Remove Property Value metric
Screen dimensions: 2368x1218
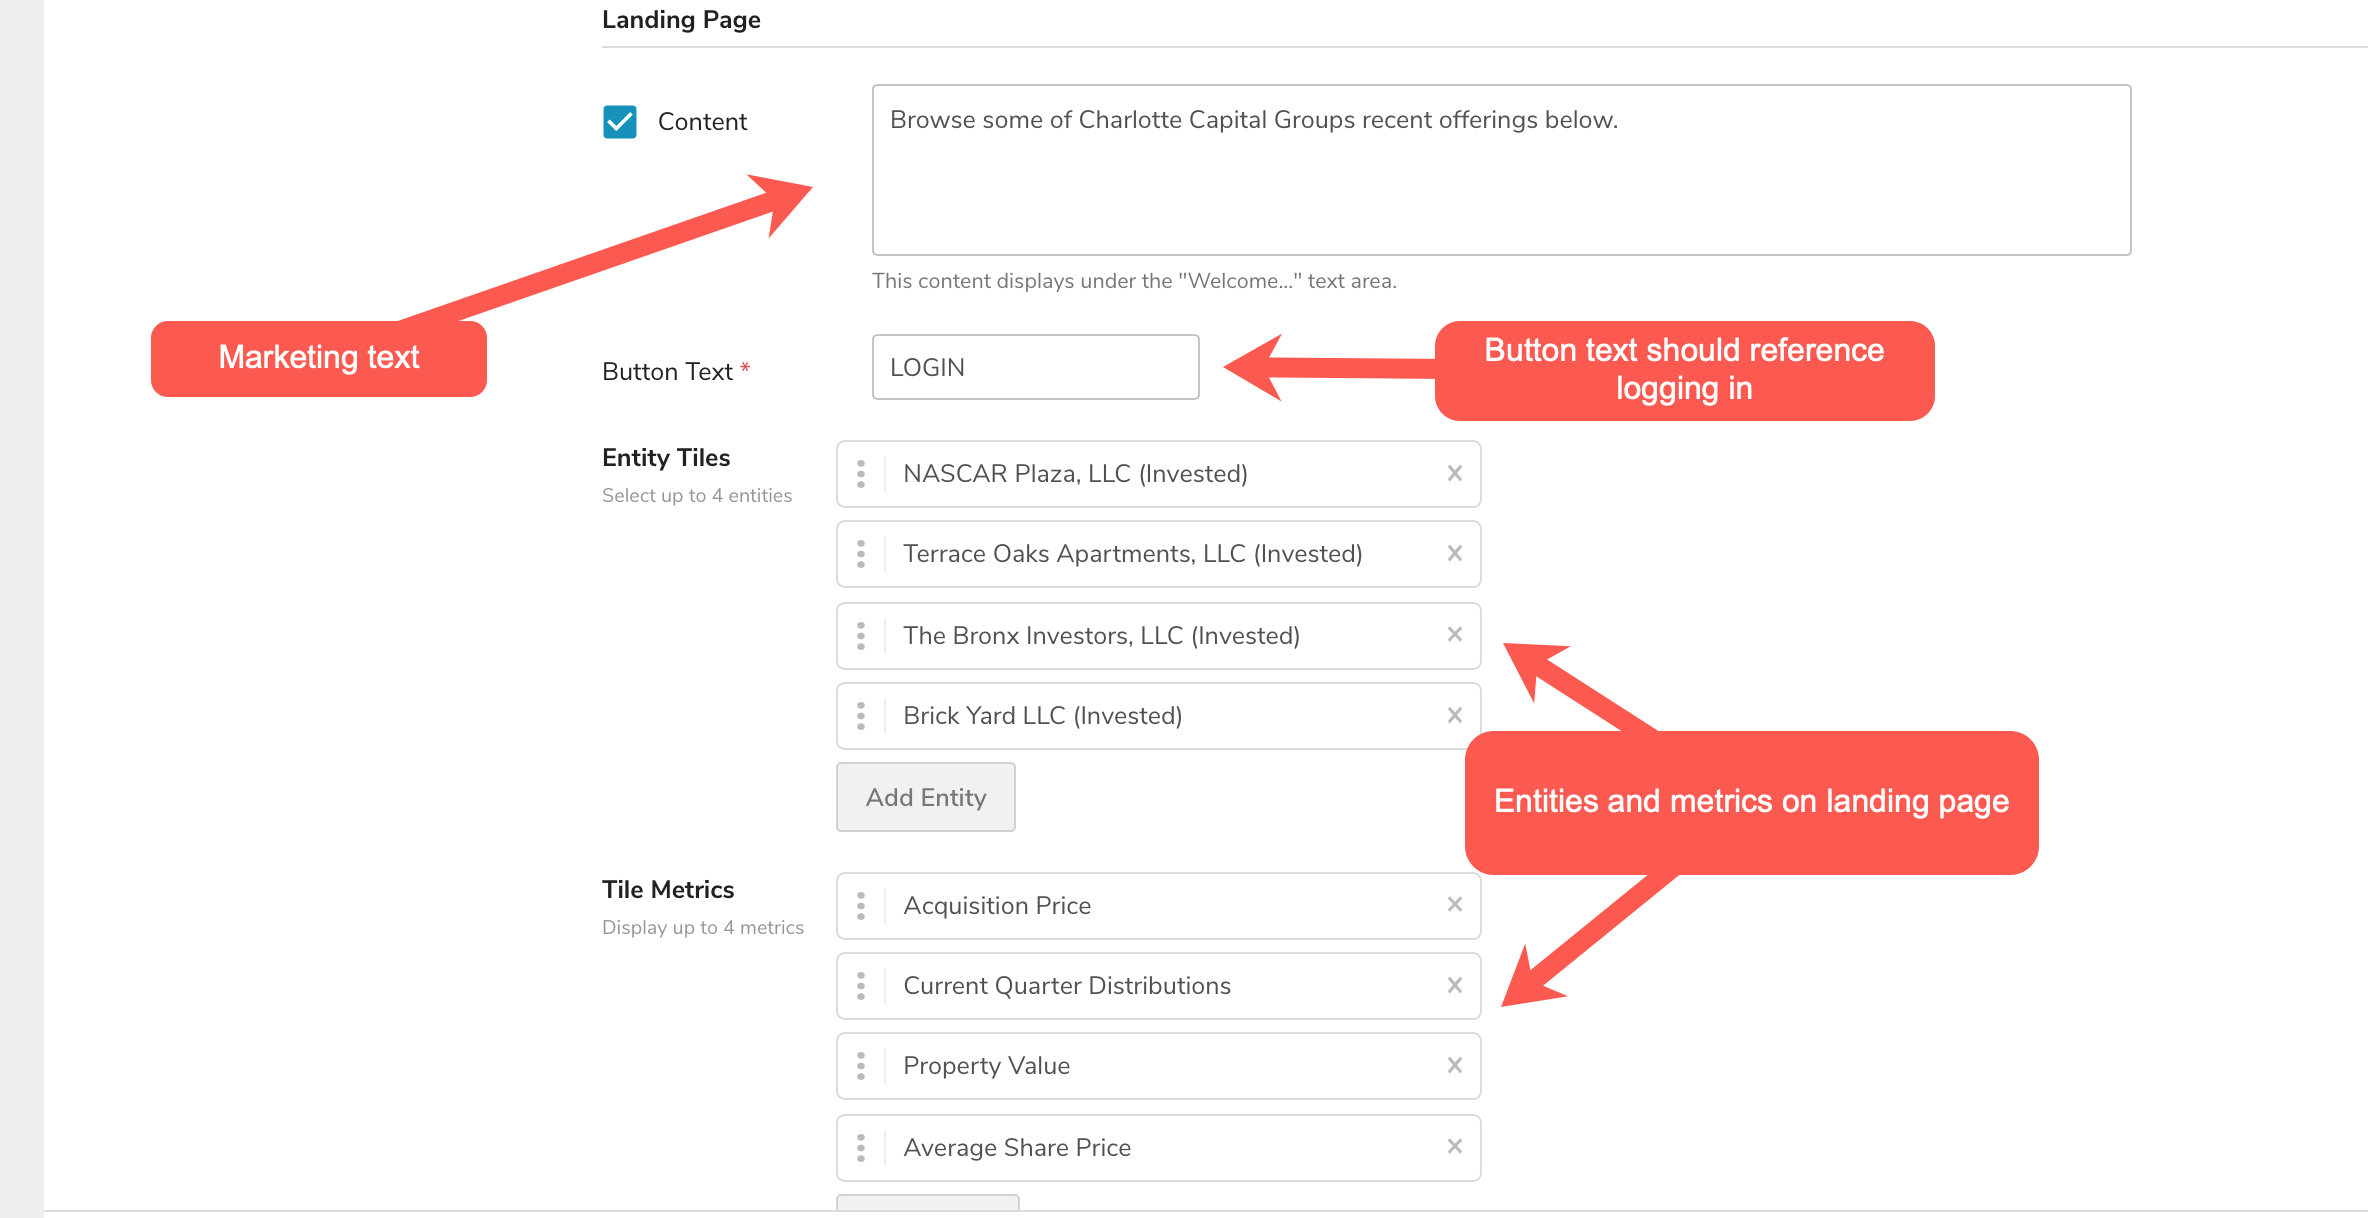coord(1454,1065)
